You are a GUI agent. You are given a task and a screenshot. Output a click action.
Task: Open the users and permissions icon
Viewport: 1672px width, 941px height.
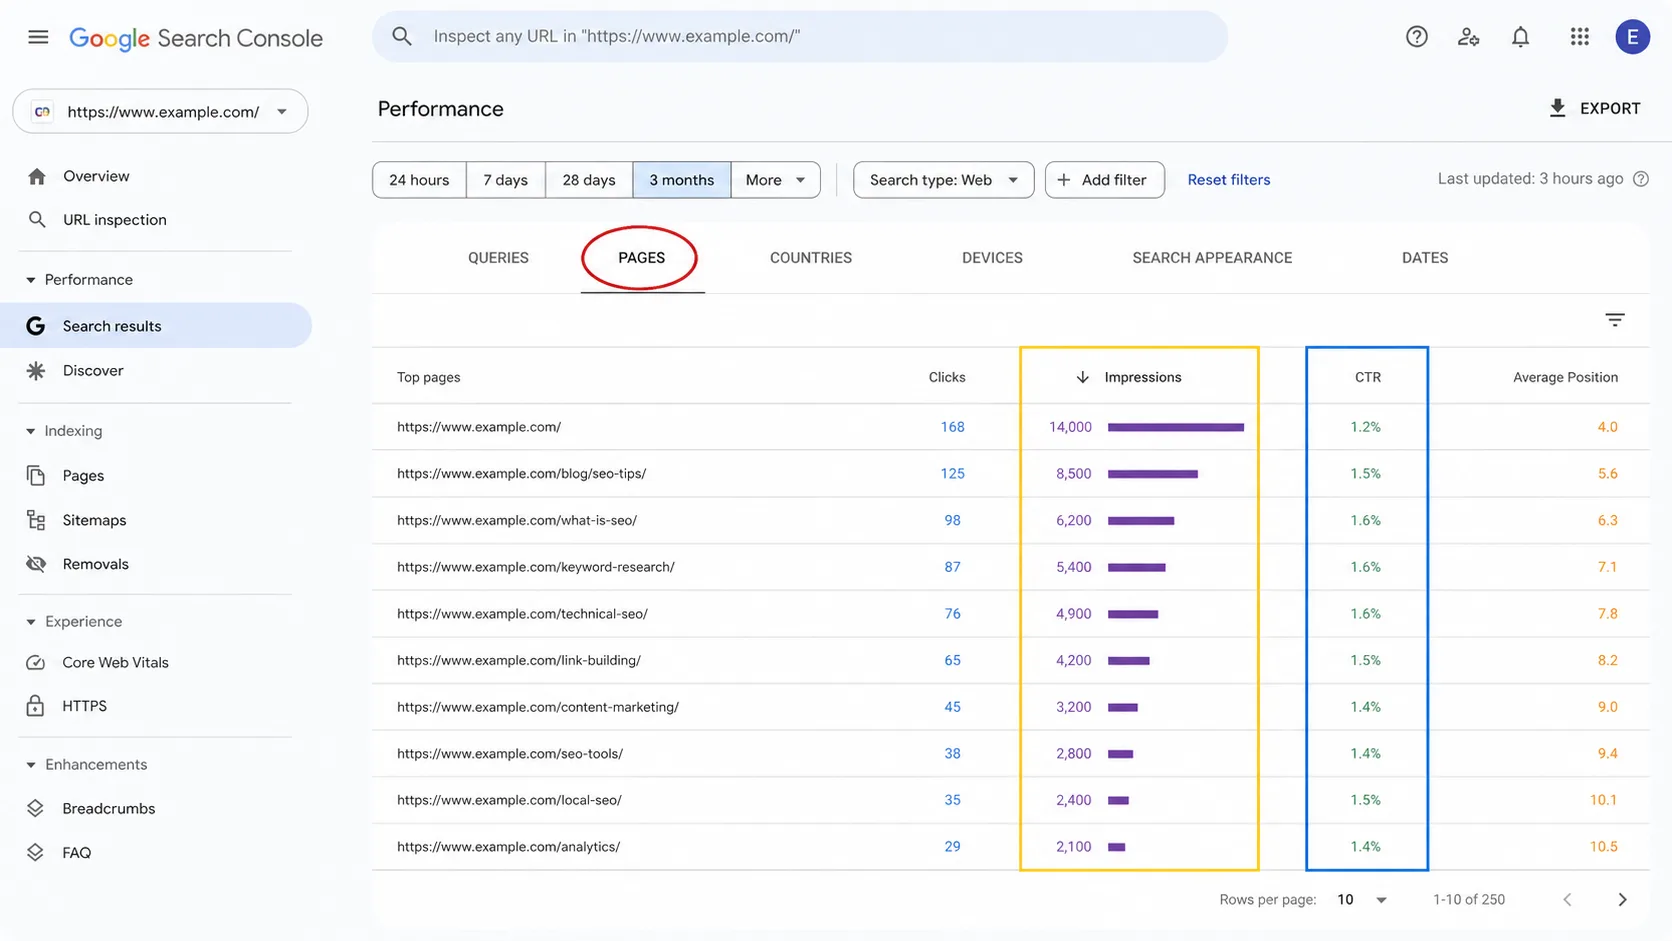pos(1468,37)
